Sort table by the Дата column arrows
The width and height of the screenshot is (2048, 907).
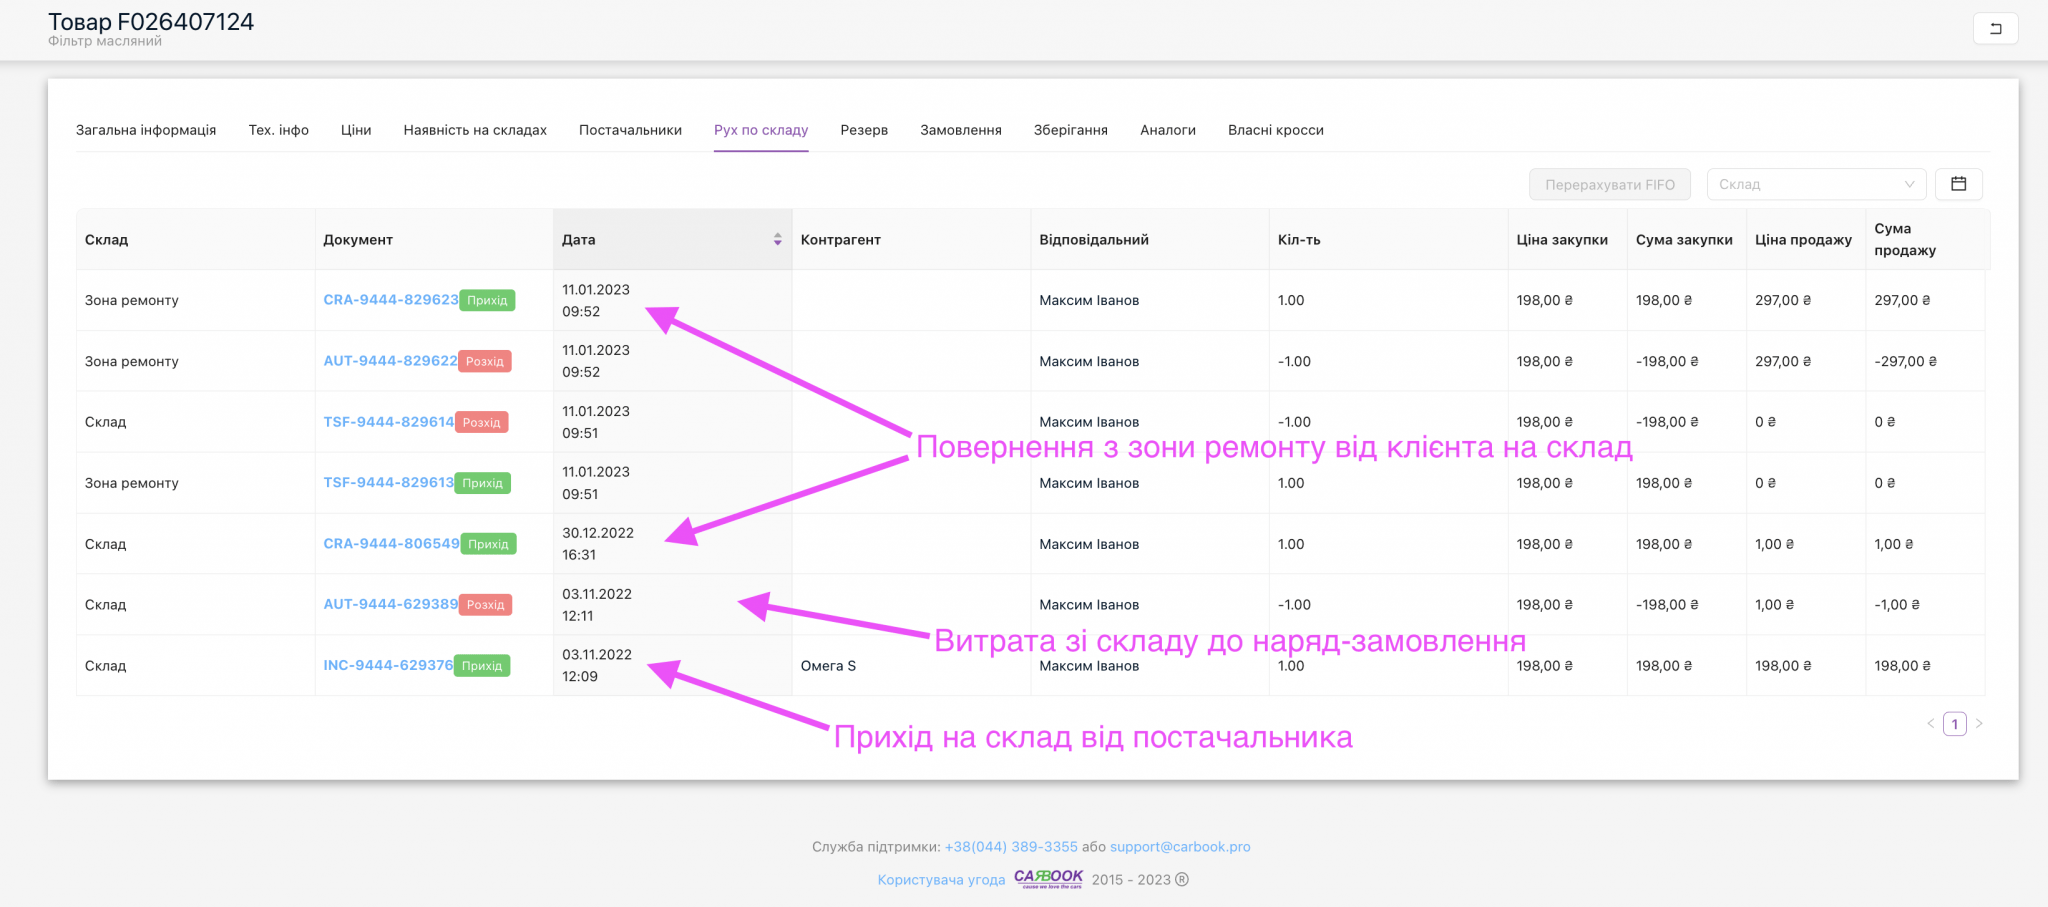(777, 240)
